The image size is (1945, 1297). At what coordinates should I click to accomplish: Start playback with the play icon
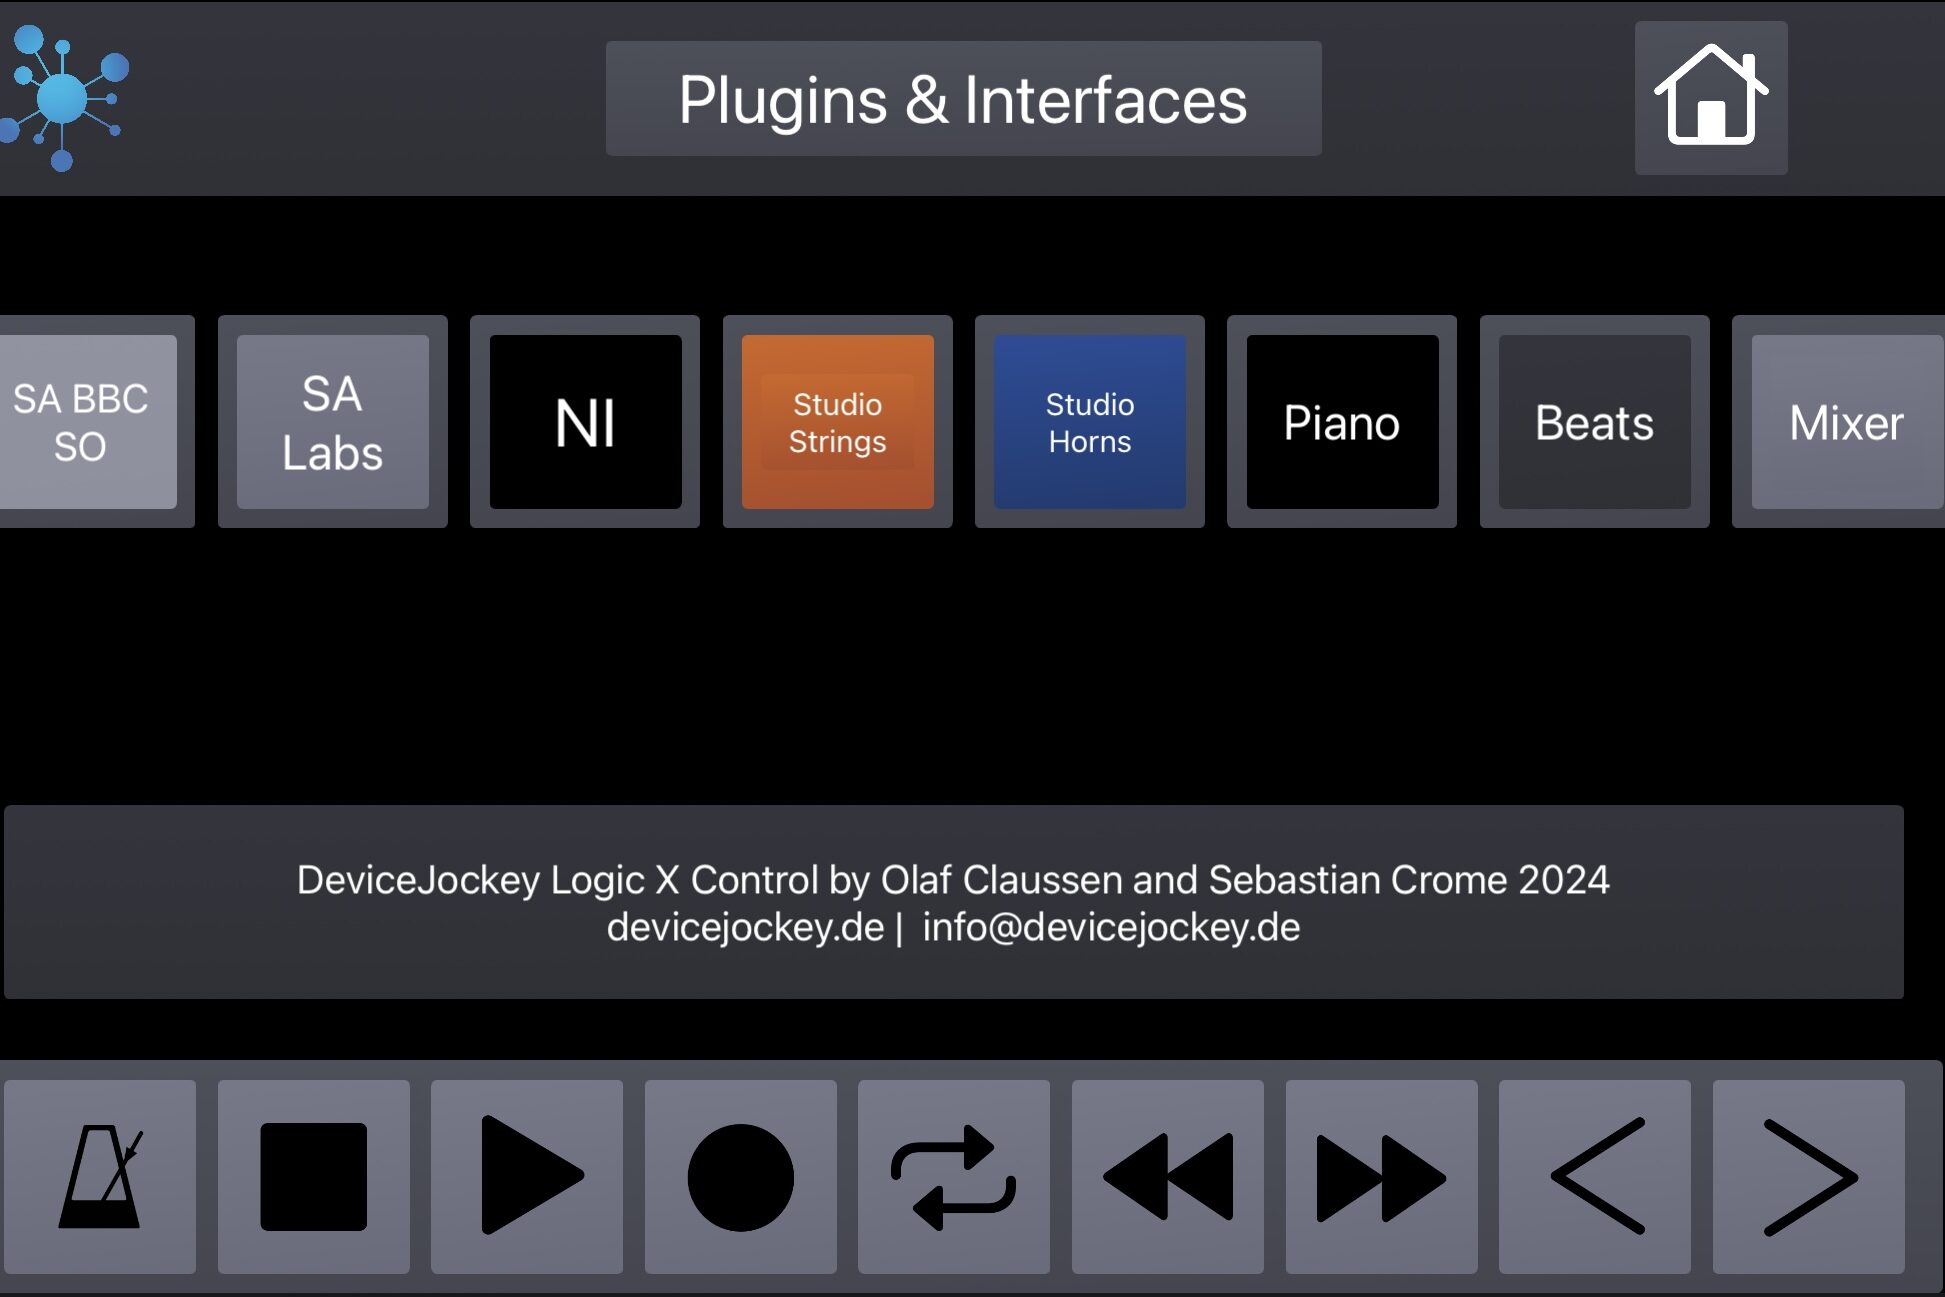coord(527,1176)
